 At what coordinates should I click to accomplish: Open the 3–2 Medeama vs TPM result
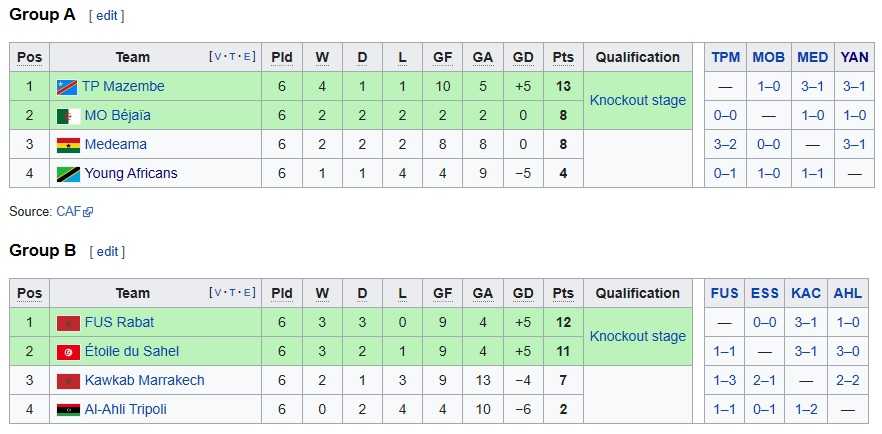(725, 144)
